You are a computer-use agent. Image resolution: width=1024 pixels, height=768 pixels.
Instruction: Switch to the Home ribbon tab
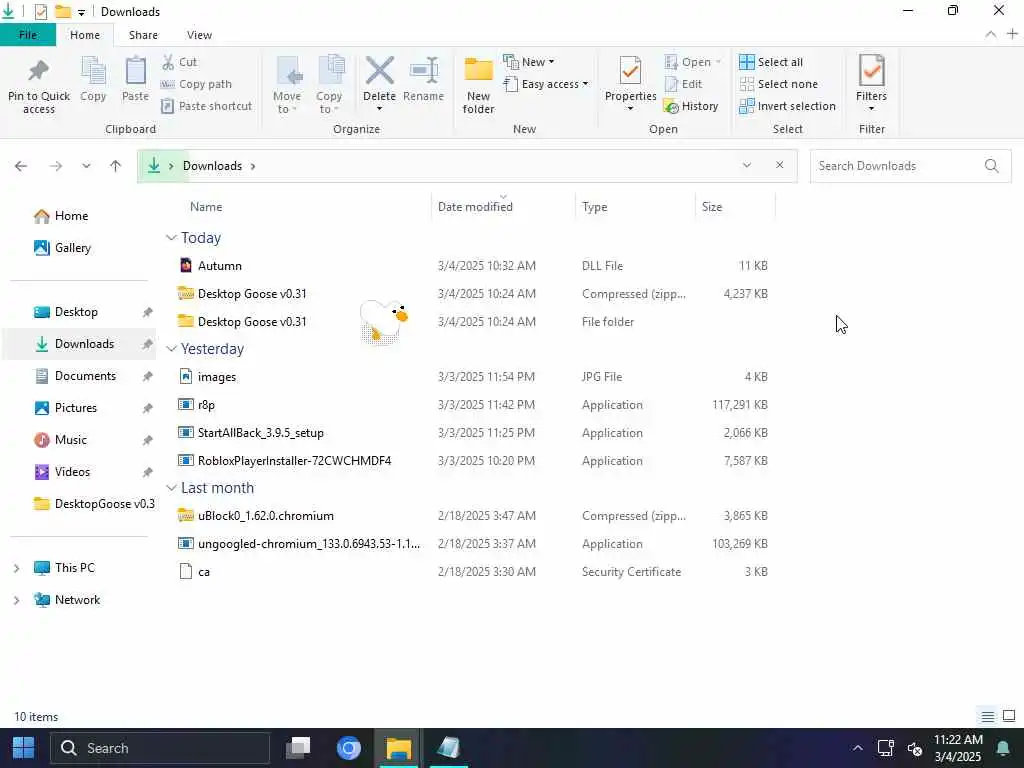tap(85, 35)
